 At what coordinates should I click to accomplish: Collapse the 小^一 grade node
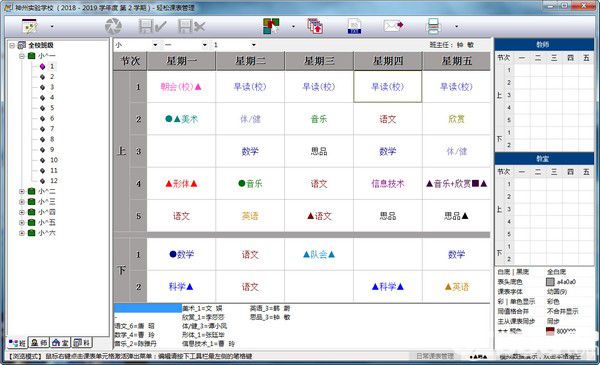[x=22, y=56]
